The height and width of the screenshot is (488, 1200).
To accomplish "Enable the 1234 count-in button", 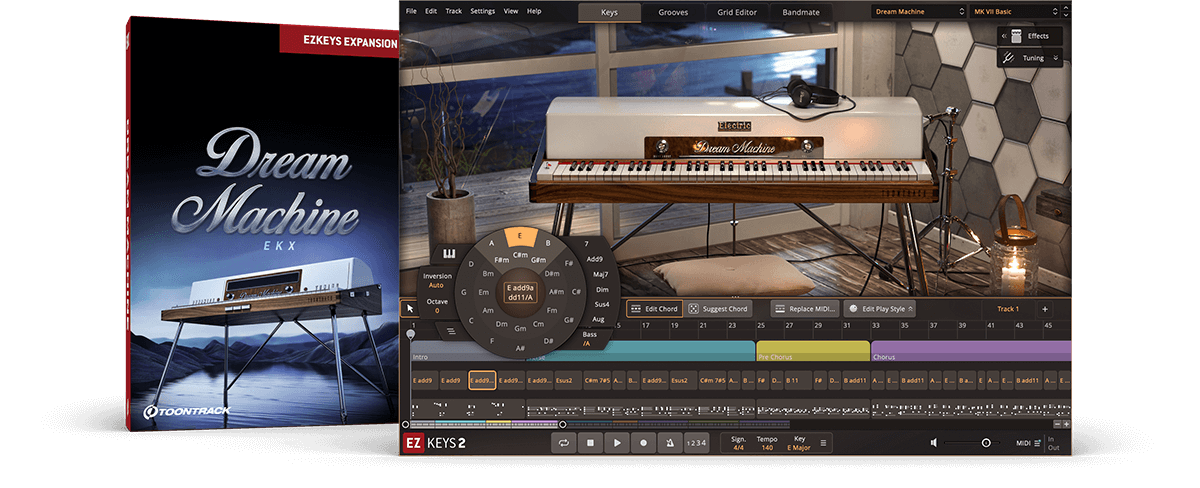I will point(696,443).
